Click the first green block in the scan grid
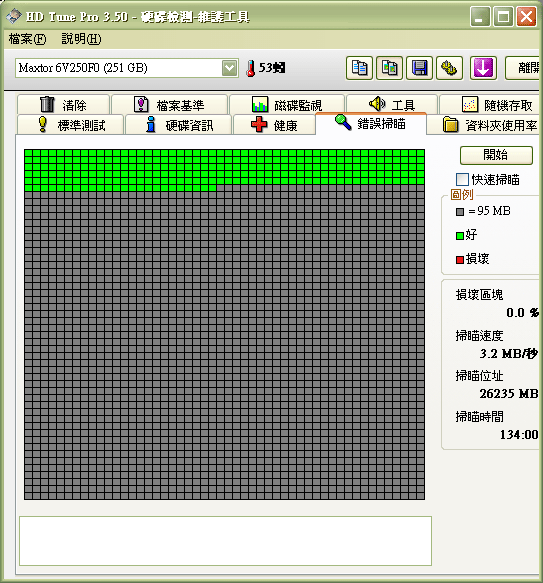Screen dimensions: 543x583 pos(28,153)
